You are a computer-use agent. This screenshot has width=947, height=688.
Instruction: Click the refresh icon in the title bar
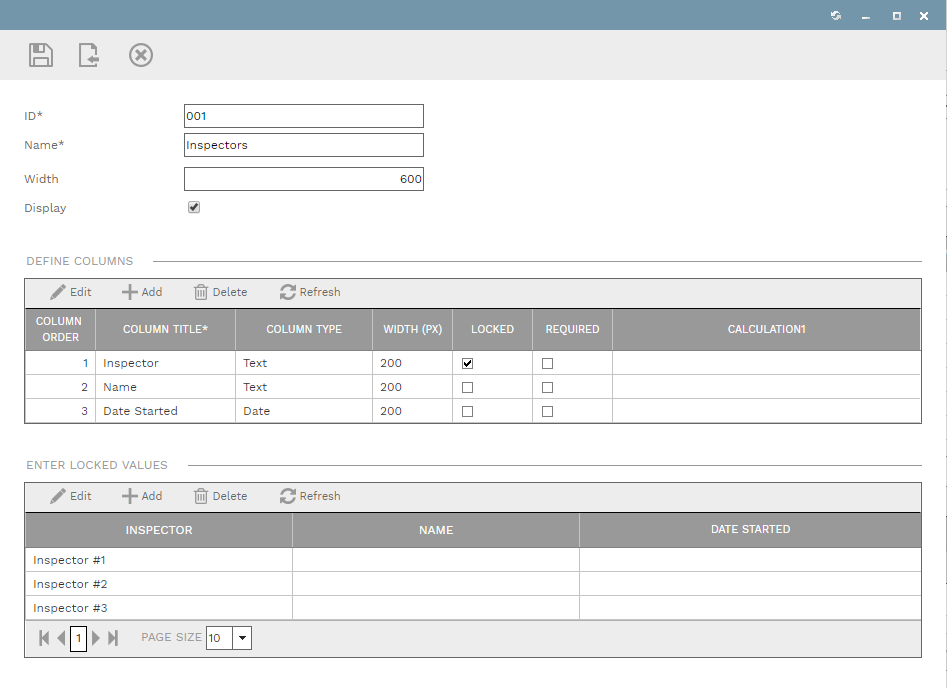pos(836,15)
